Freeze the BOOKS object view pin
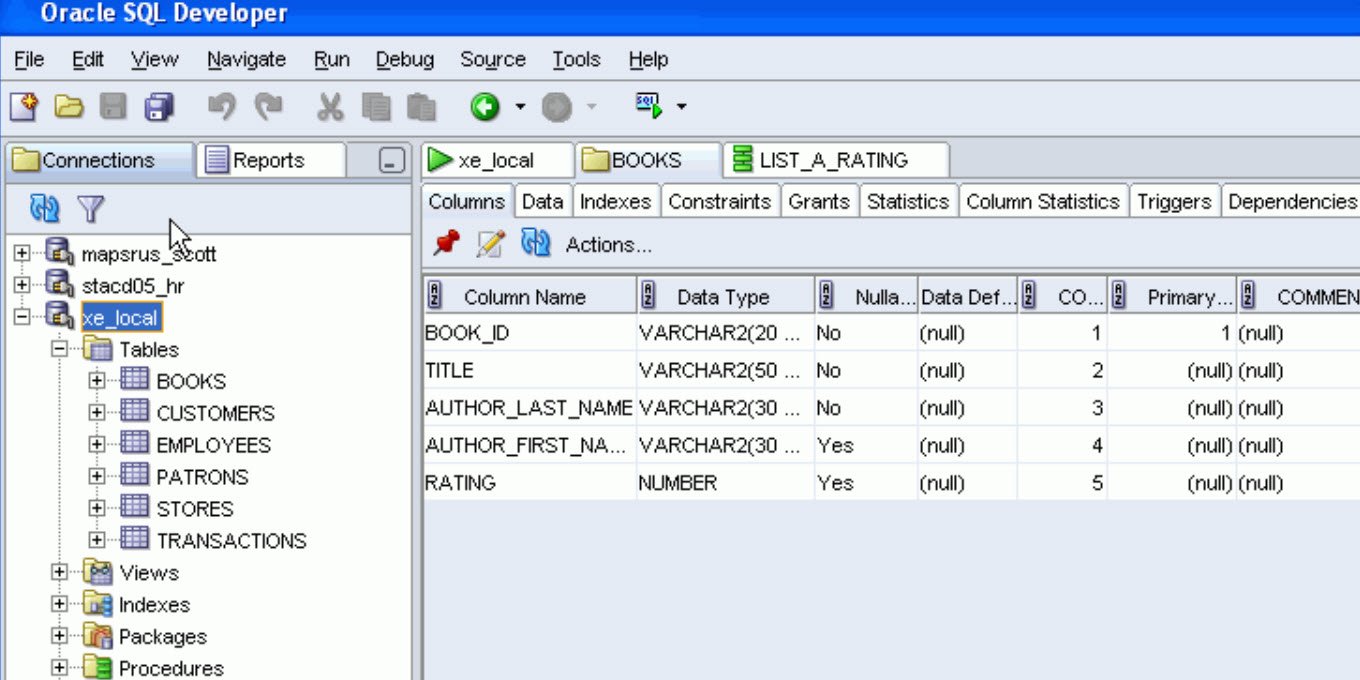This screenshot has width=1360, height=680. 444,243
